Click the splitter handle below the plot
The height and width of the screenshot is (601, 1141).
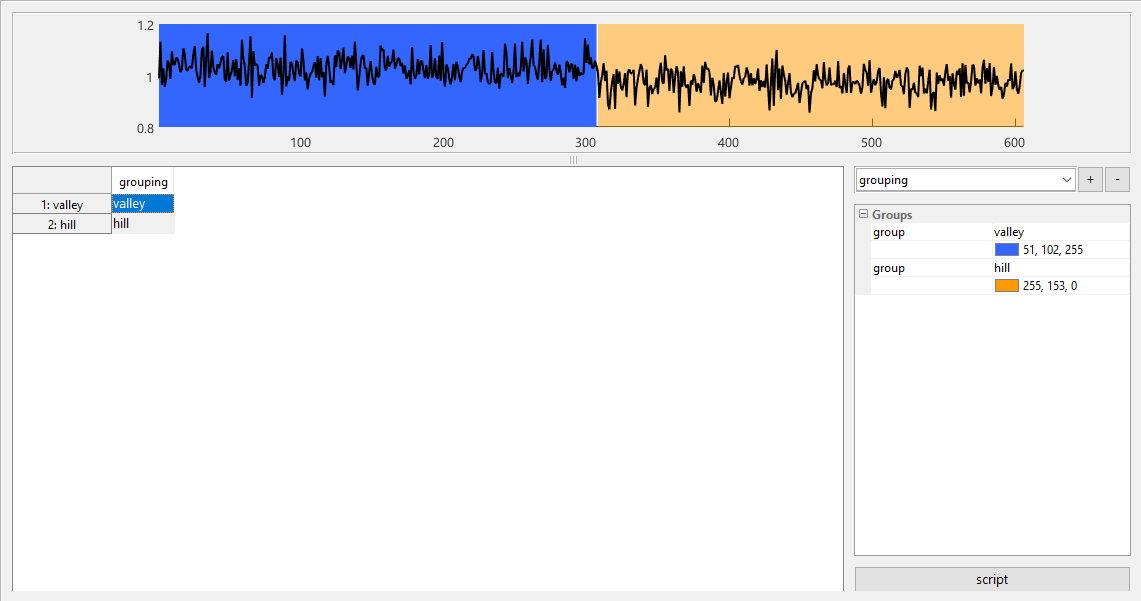tap(573, 160)
